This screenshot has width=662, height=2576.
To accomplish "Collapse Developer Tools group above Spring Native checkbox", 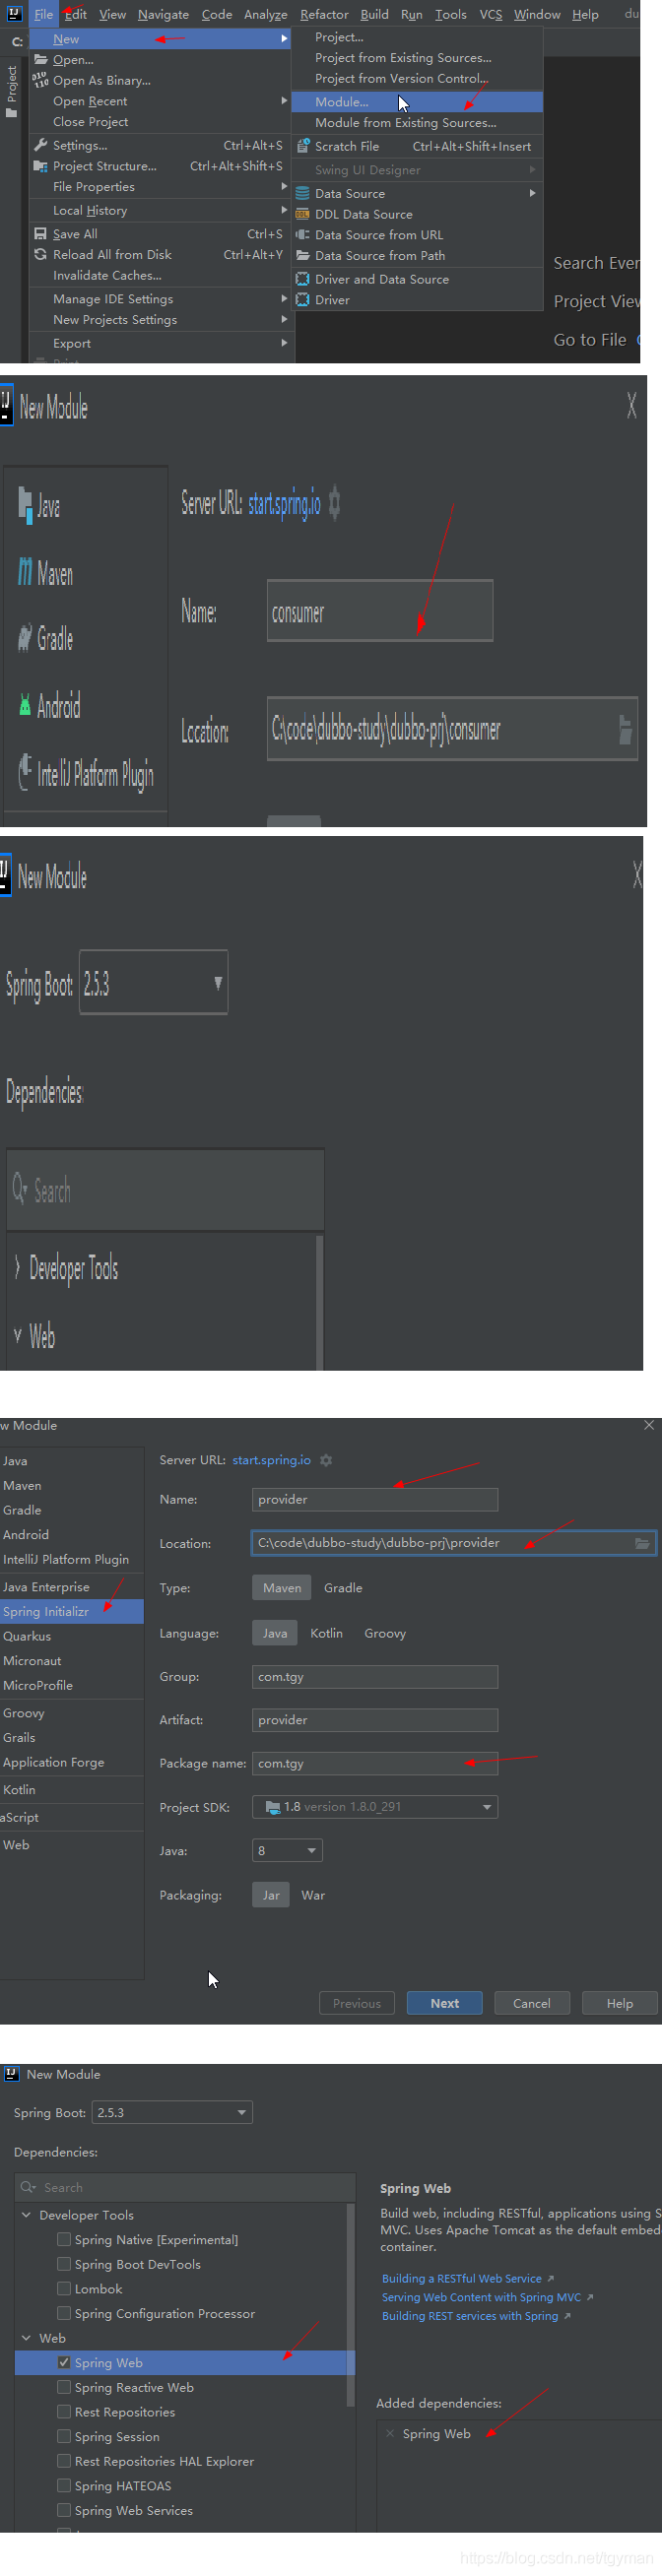I will coord(26,2215).
